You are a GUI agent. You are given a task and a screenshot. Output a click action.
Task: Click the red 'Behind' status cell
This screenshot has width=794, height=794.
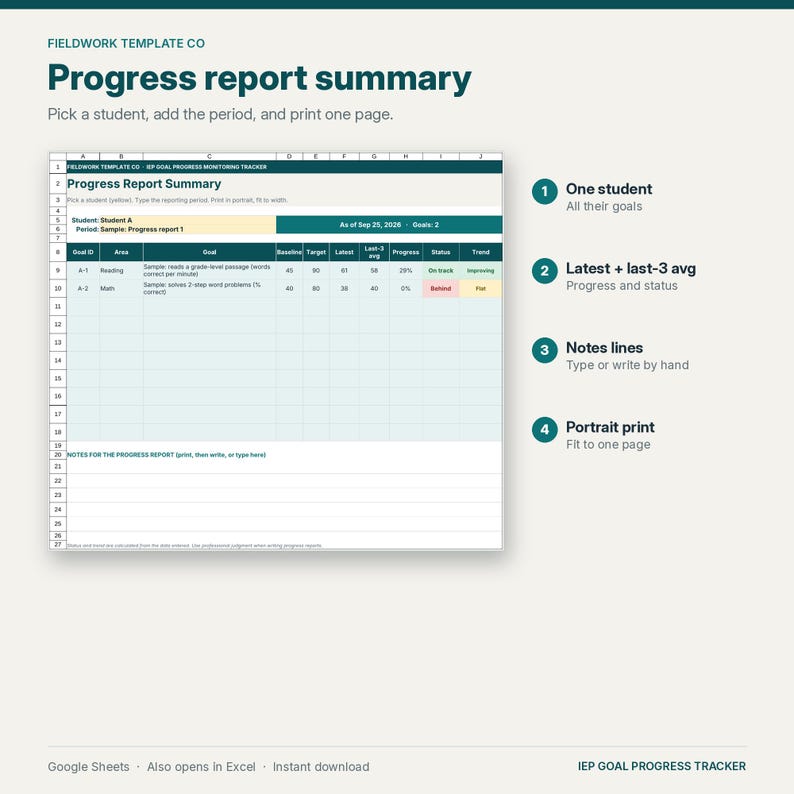coord(441,289)
